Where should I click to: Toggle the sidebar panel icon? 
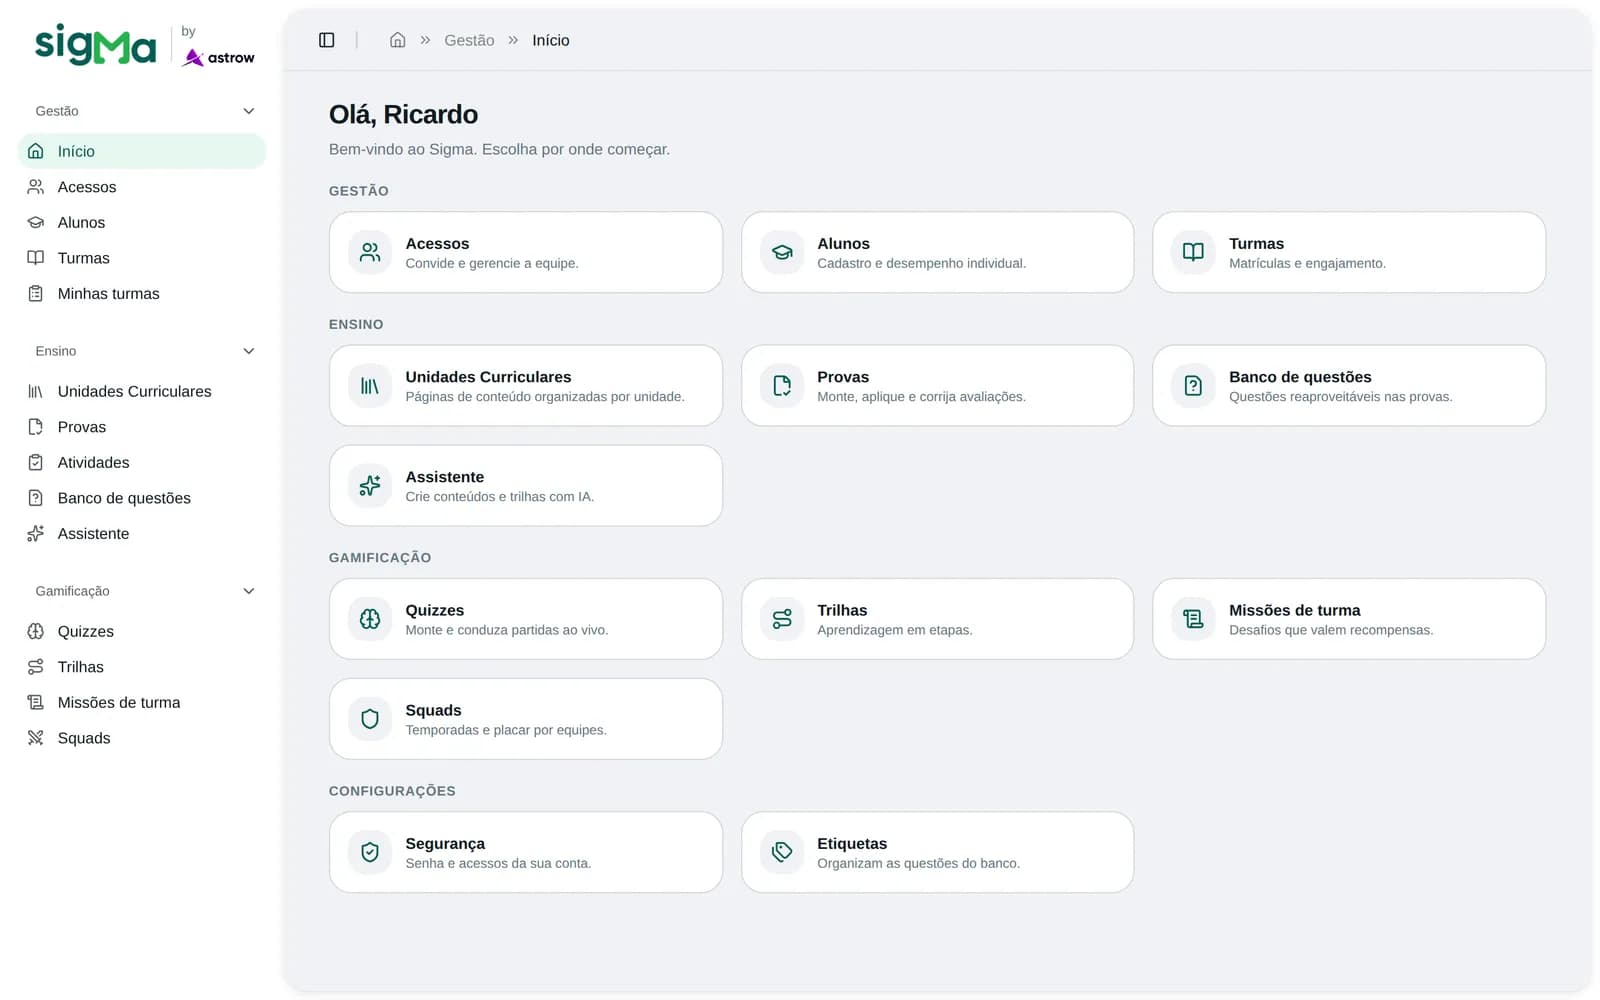tap(326, 40)
